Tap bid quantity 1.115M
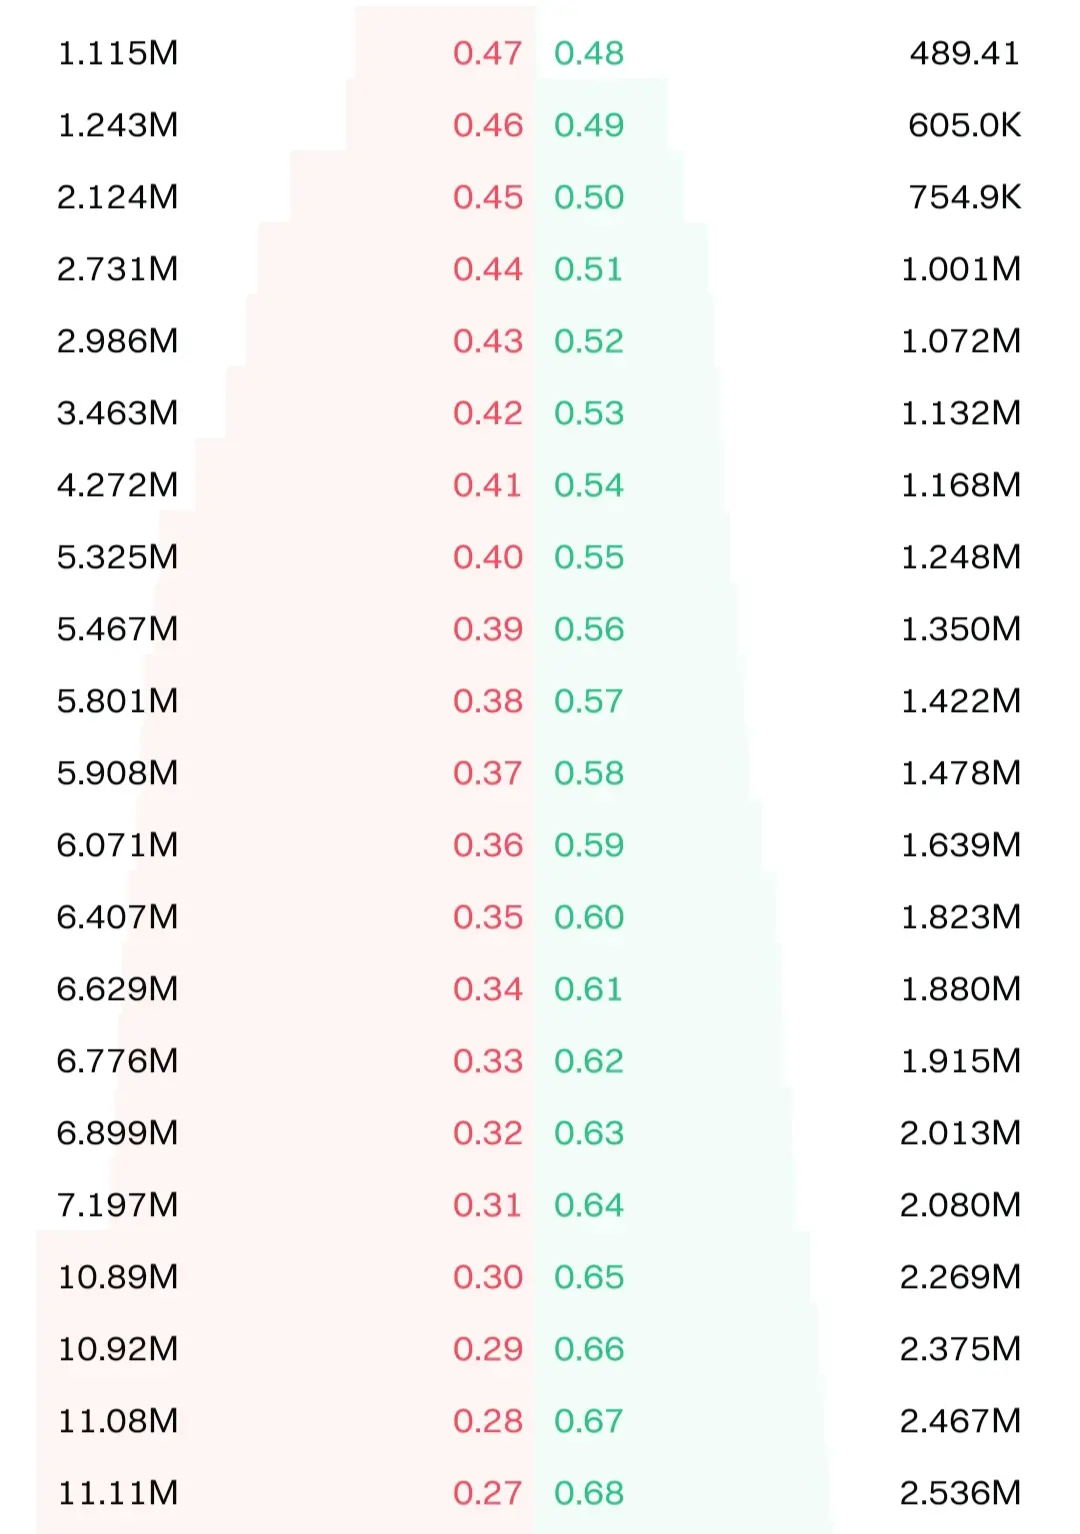Screen dimensions: 1080x1534 [x=118, y=53]
